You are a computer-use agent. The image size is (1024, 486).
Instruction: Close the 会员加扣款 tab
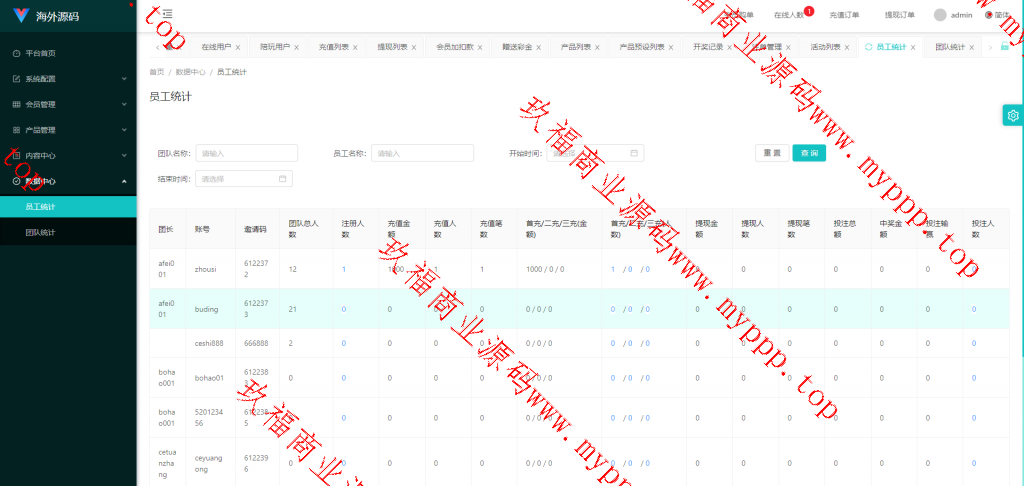coord(480,48)
